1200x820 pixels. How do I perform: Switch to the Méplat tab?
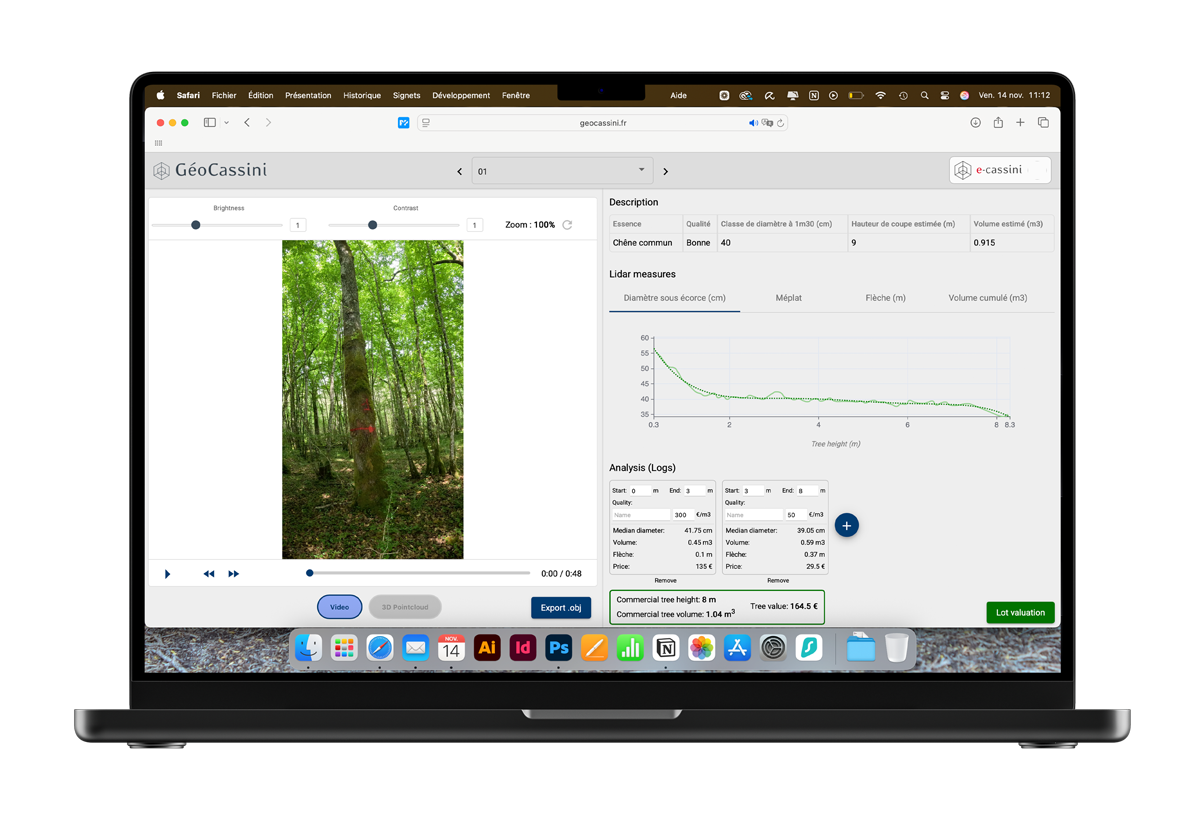789,297
